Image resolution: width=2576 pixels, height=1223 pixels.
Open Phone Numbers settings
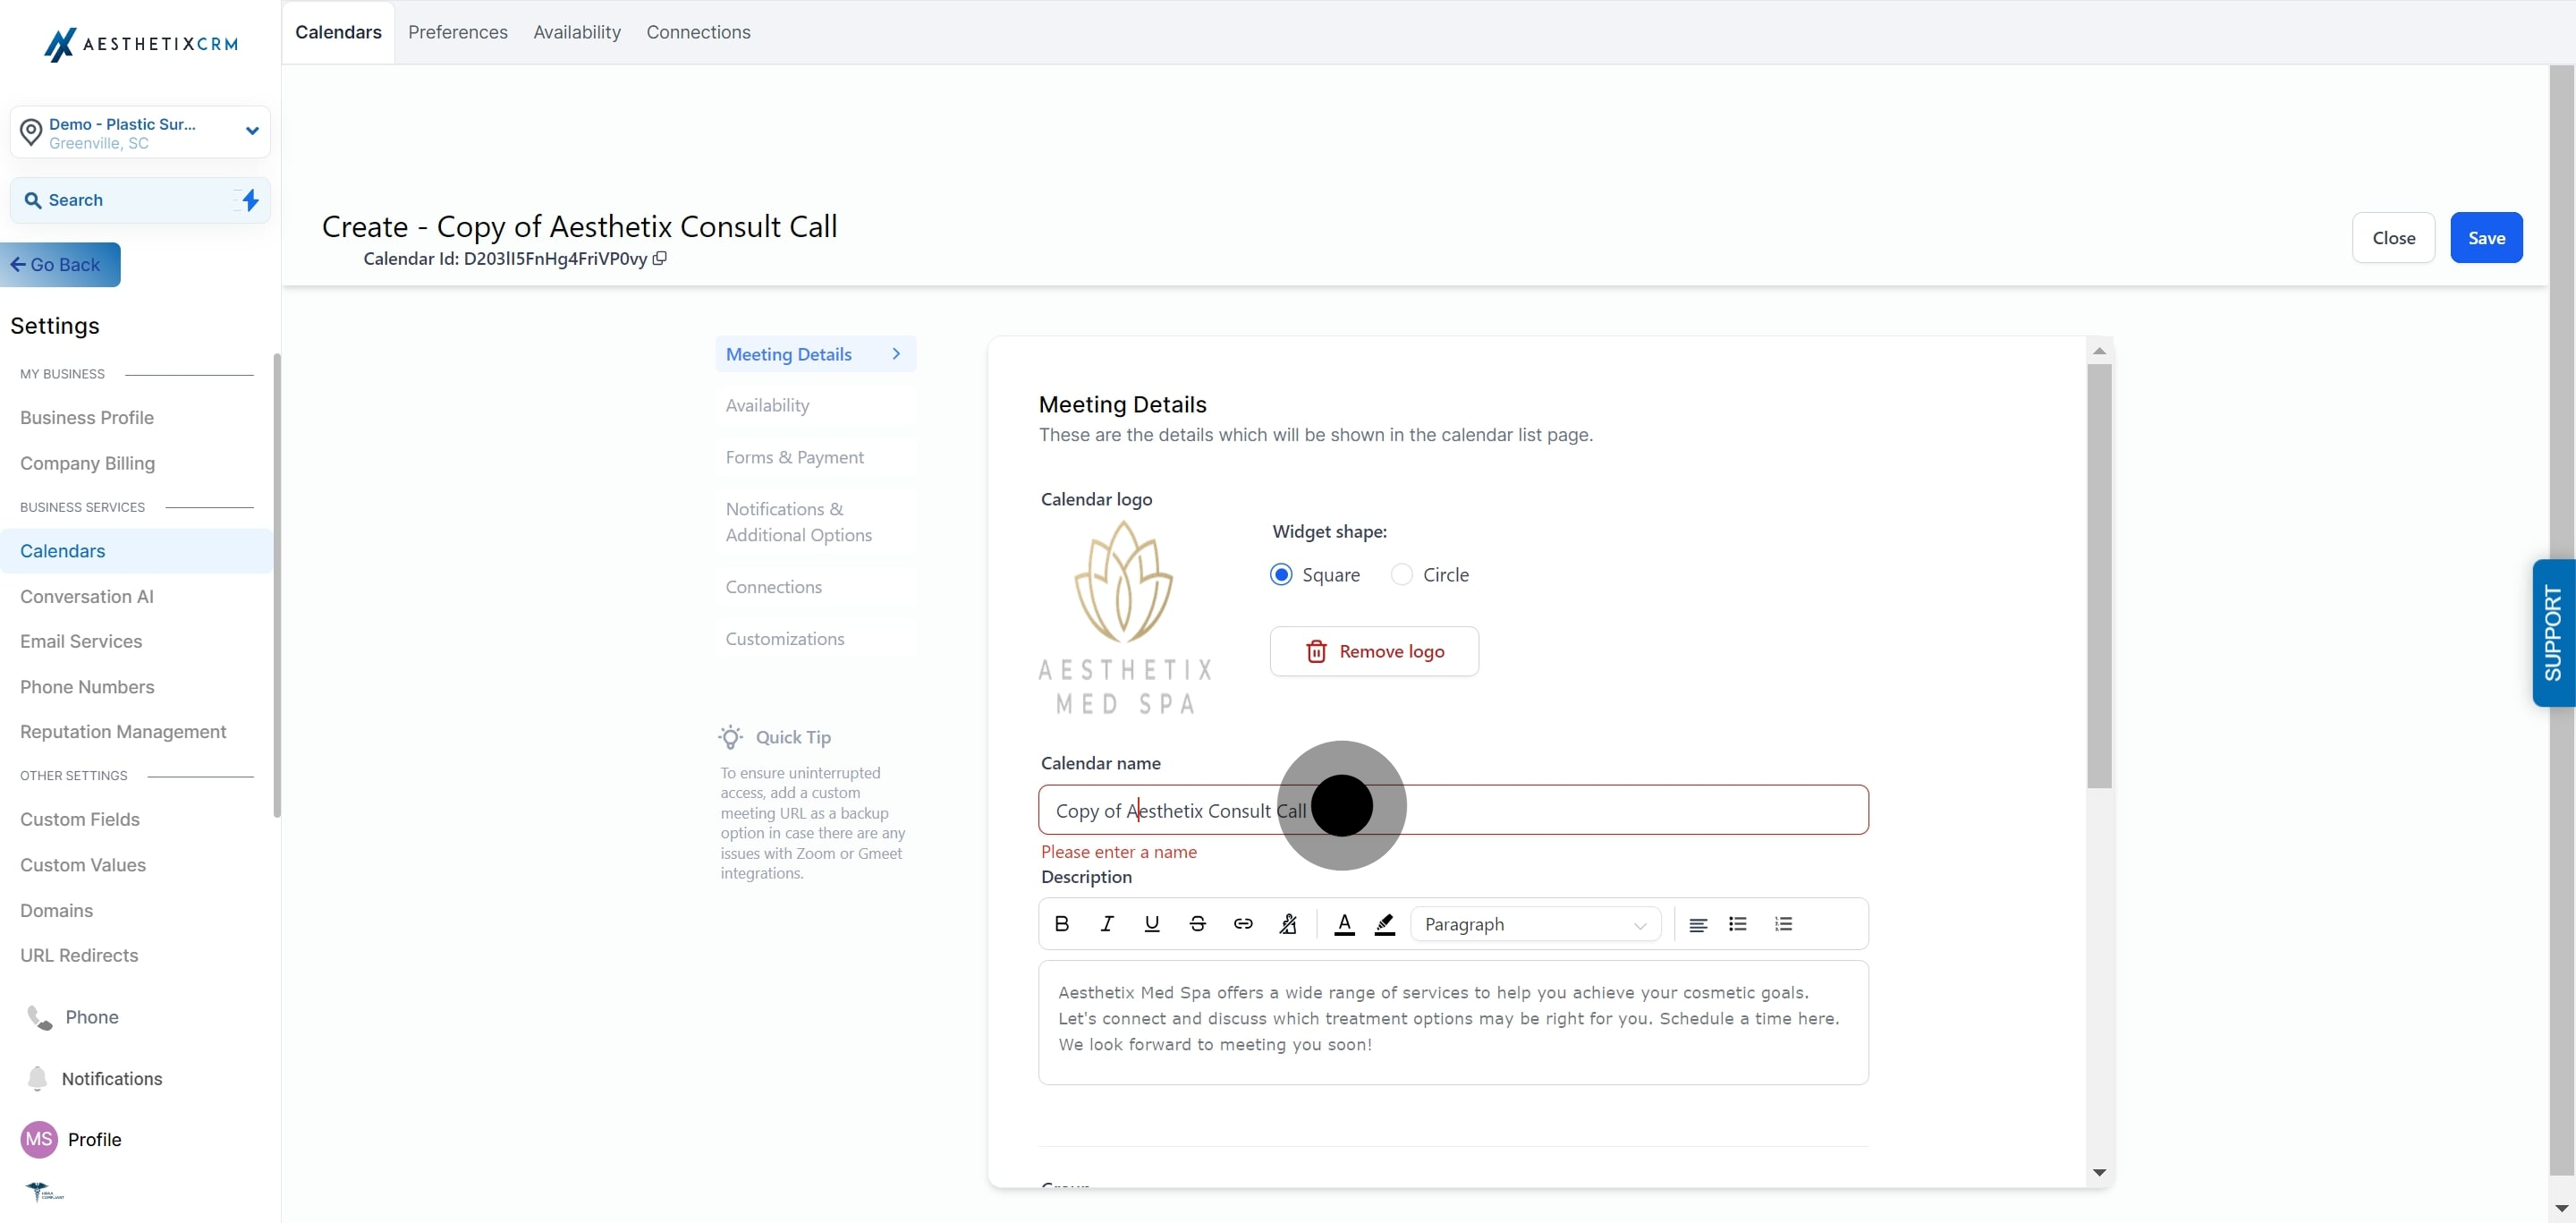tap(87, 687)
